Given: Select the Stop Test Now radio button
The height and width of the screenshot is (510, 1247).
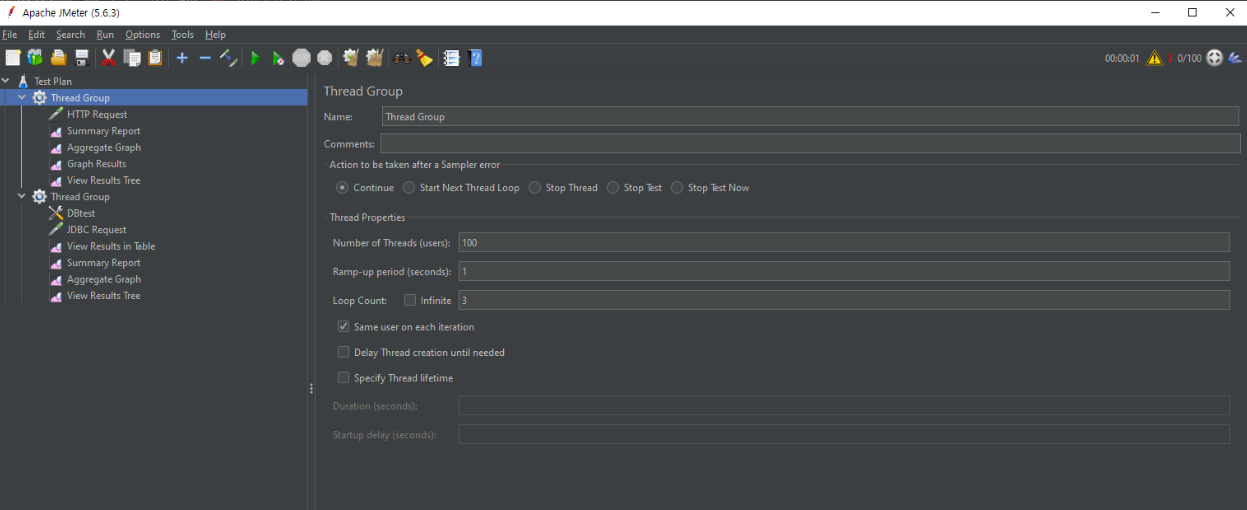Looking at the screenshot, I should coord(677,187).
